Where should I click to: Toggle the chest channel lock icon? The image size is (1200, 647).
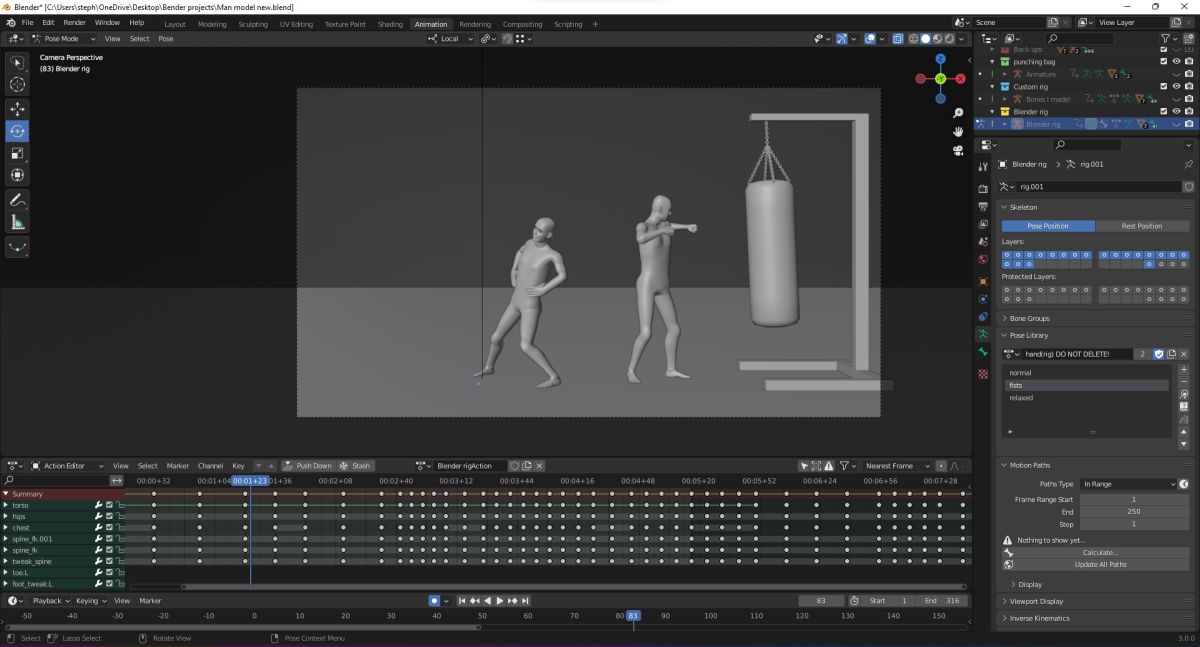point(119,528)
